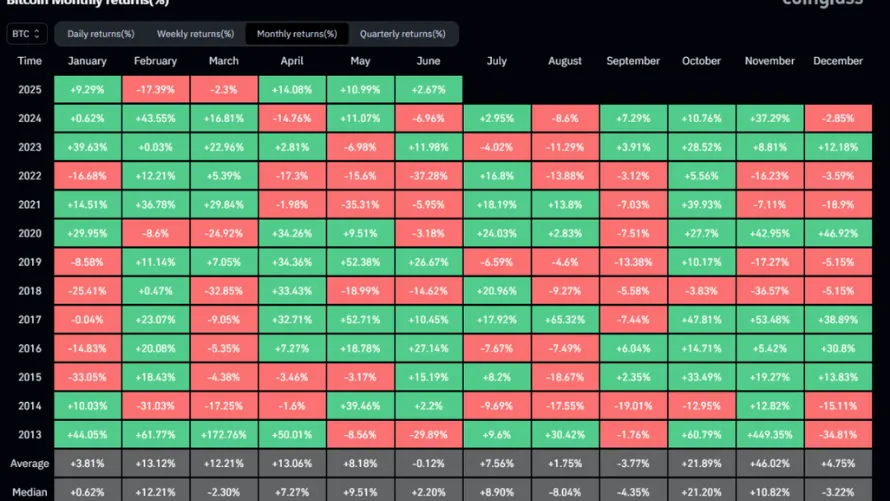Viewport: 890px width, 501px height.
Task: Click the -35.31% May 2021 cell
Action: coord(360,205)
